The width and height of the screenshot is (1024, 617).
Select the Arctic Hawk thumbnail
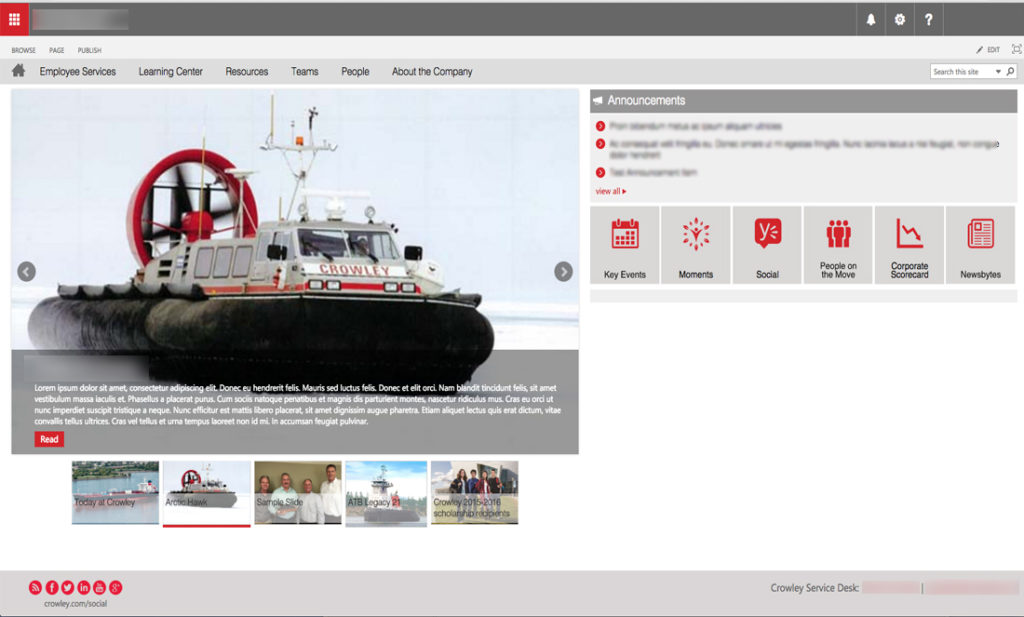coord(206,492)
